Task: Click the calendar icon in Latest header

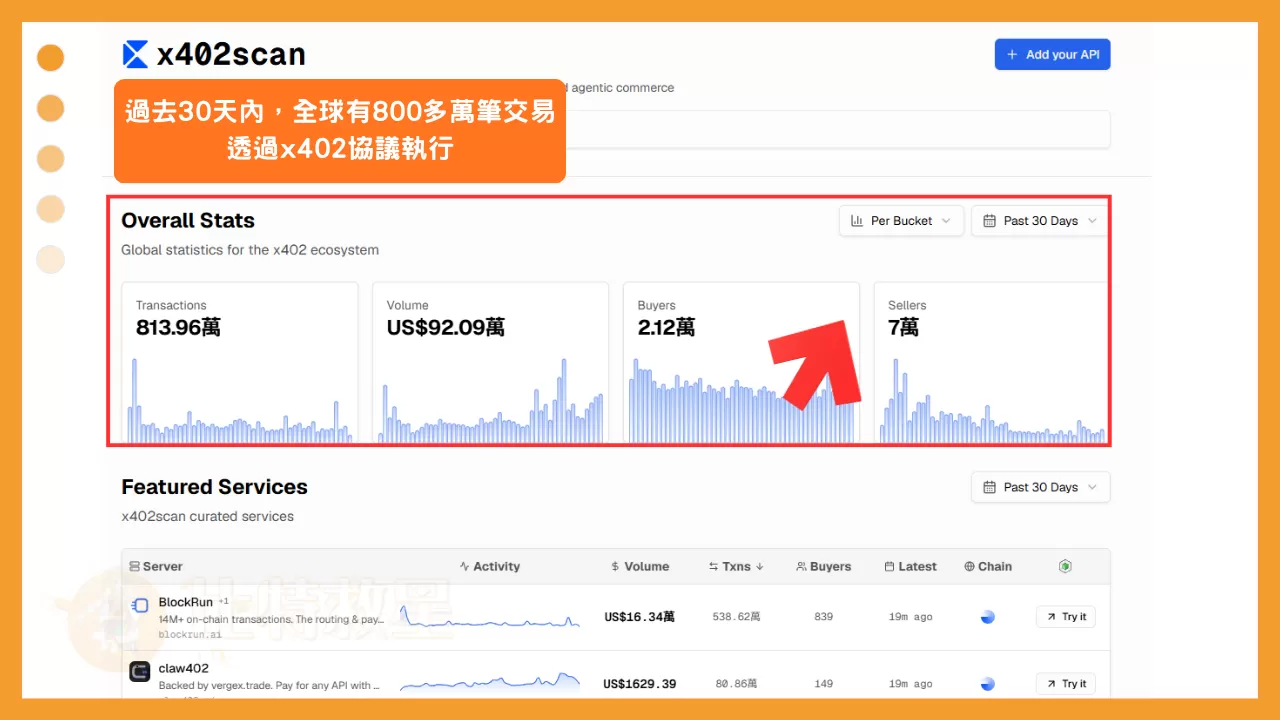Action: pyautogui.click(x=889, y=566)
